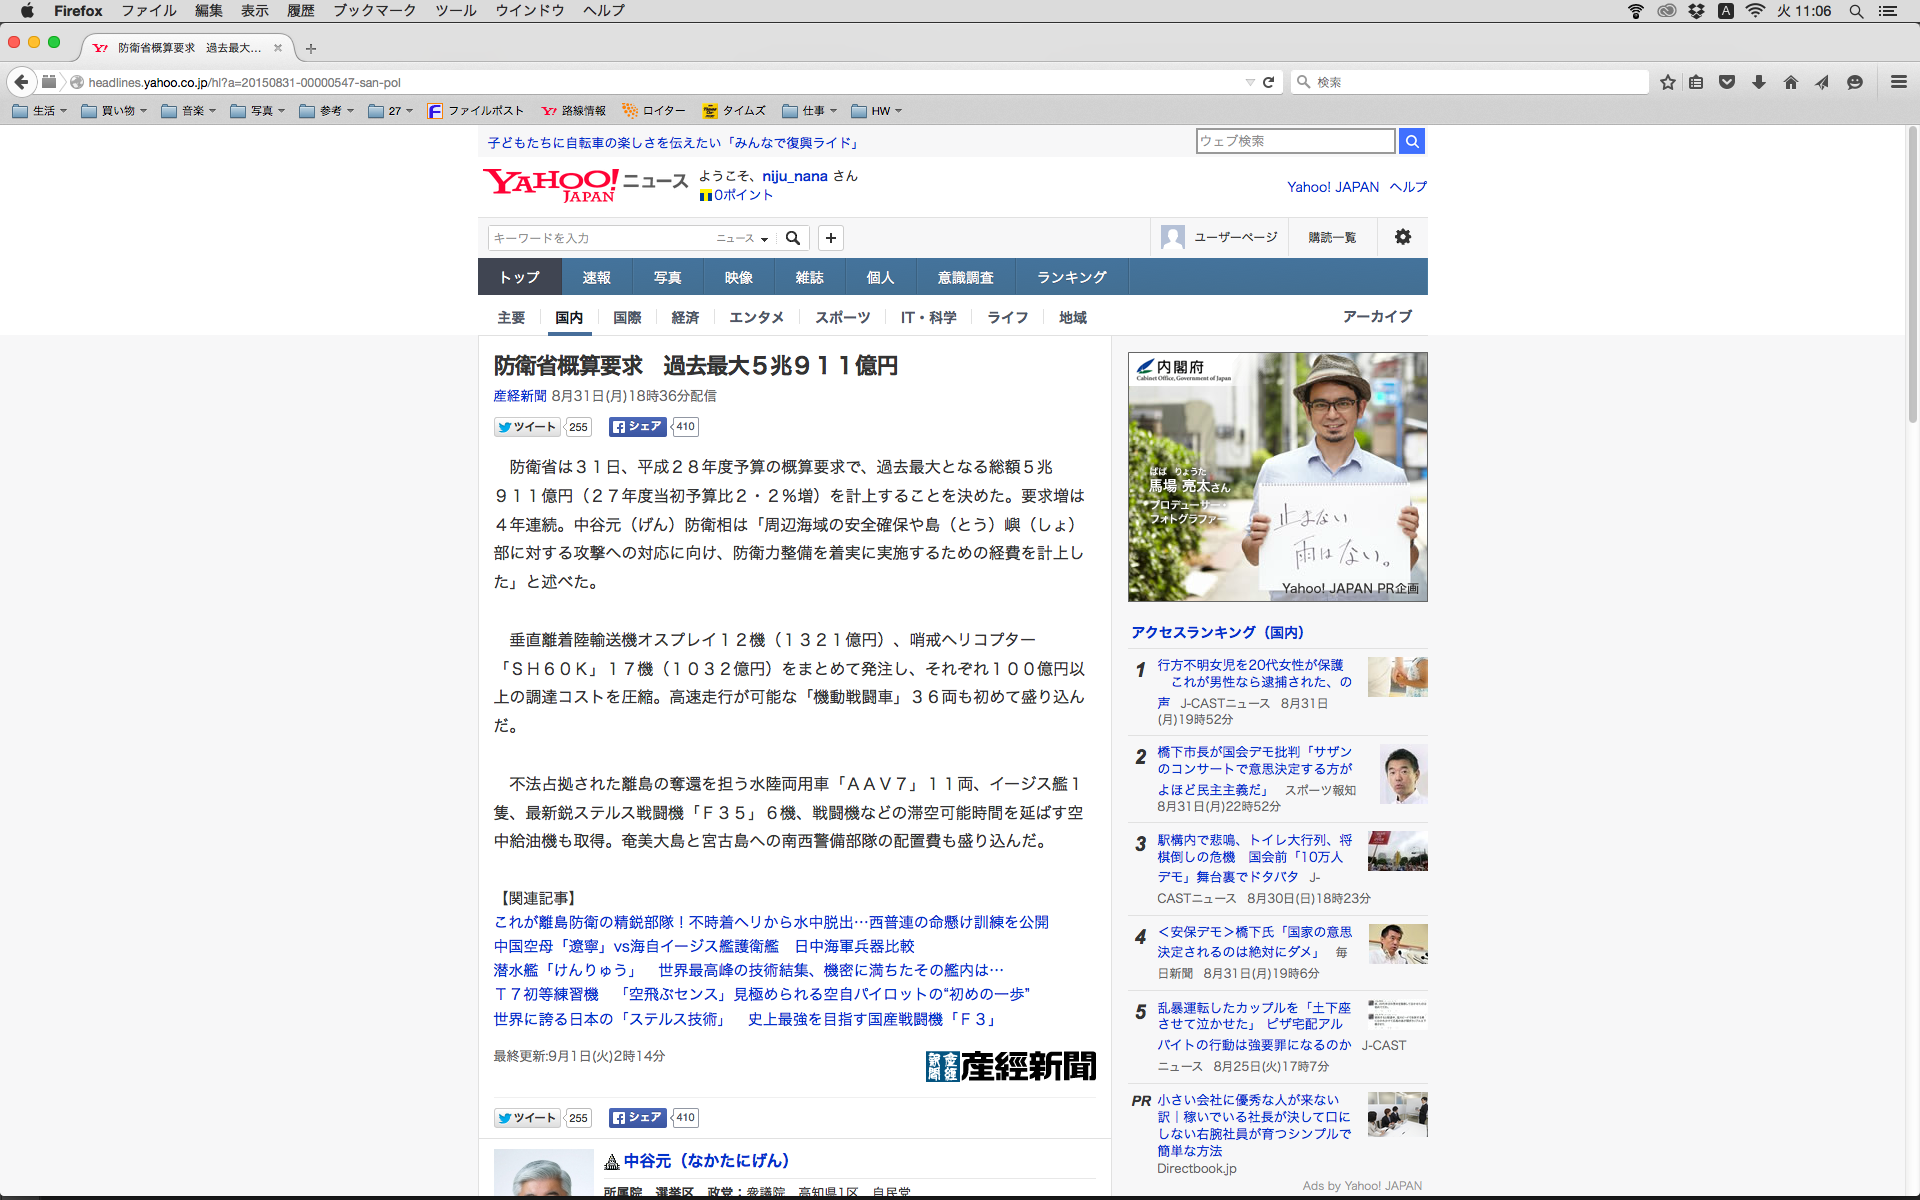Open the downloads arrow icon

pyautogui.click(x=1758, y=82)
